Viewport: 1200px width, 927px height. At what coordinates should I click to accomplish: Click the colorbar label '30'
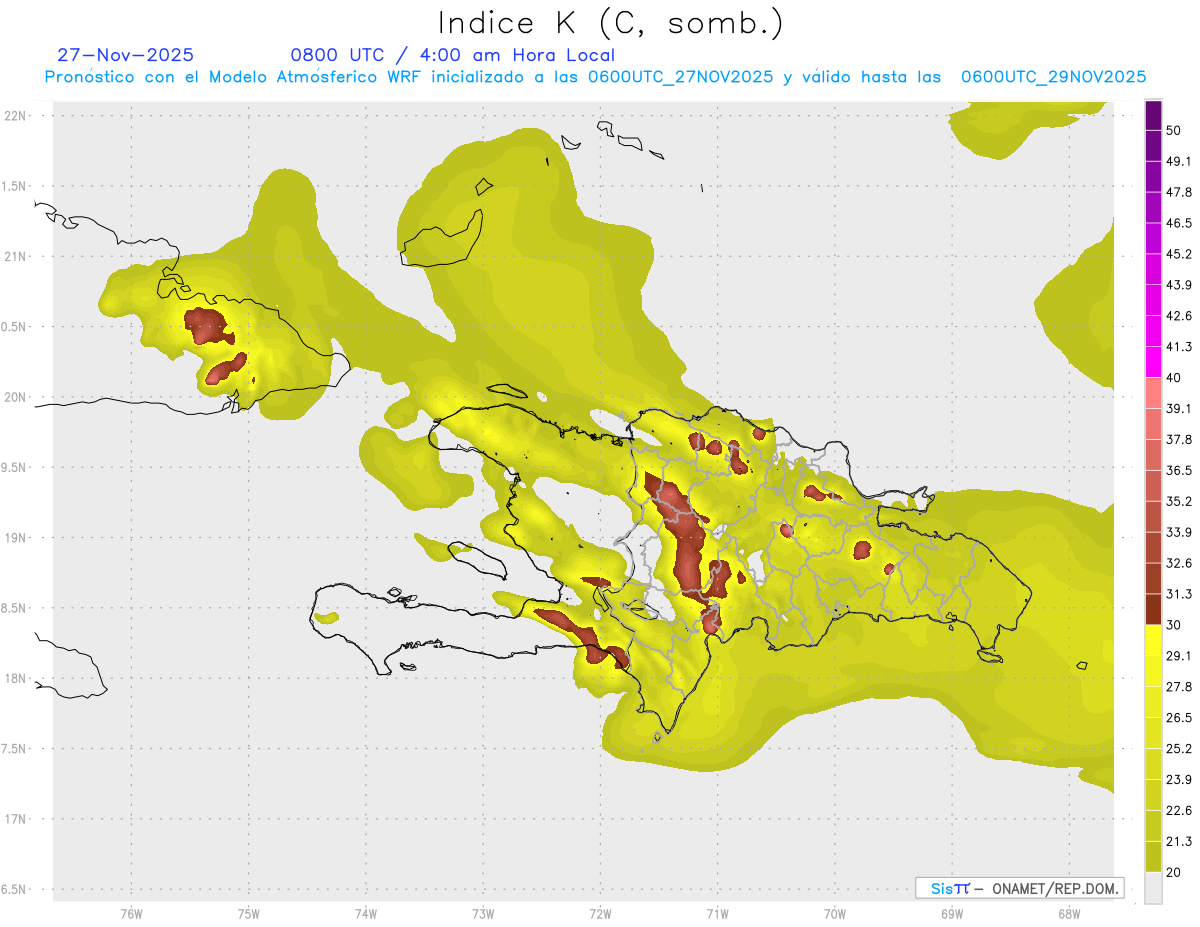1174,625
